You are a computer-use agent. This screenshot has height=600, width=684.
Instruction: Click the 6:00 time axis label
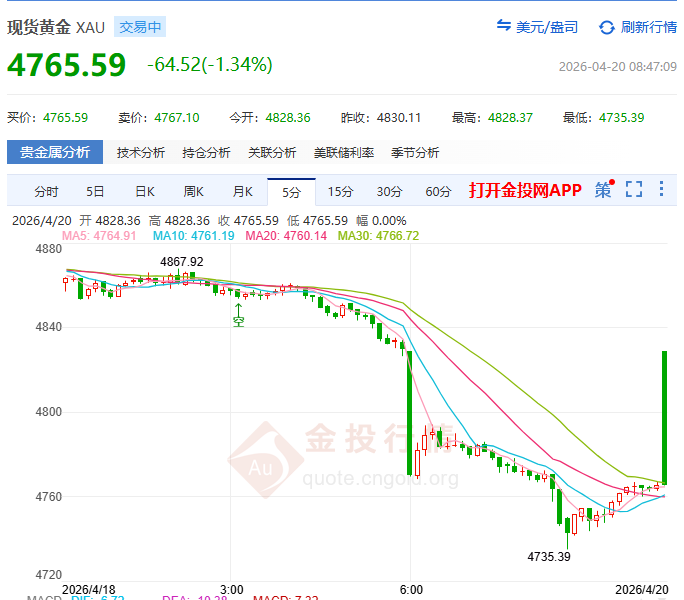tap(411, 590)
